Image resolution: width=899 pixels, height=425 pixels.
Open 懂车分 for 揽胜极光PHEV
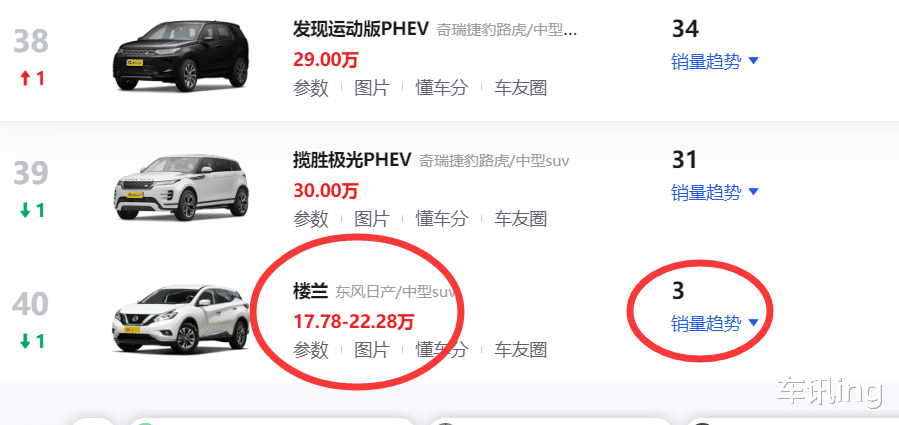[441, 219]
